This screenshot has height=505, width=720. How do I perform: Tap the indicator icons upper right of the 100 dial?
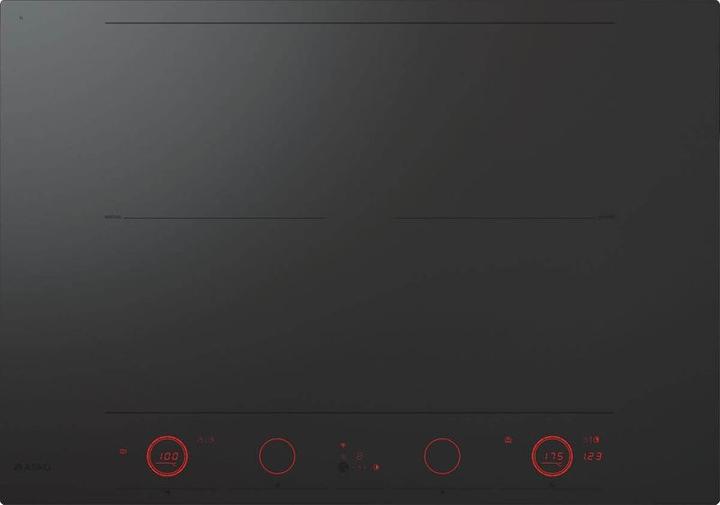(206, 440)
